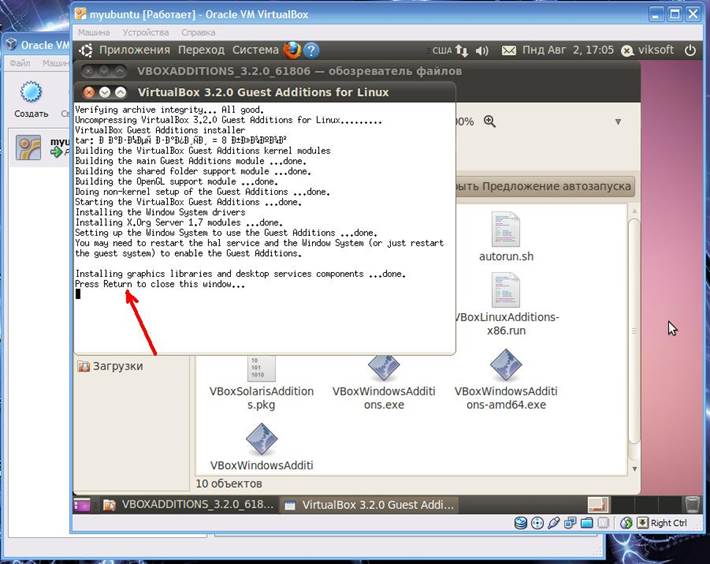This screenshot has height=564, width=710.
Task: Open the Машина menu of VM window
Action: pos(94,33)
